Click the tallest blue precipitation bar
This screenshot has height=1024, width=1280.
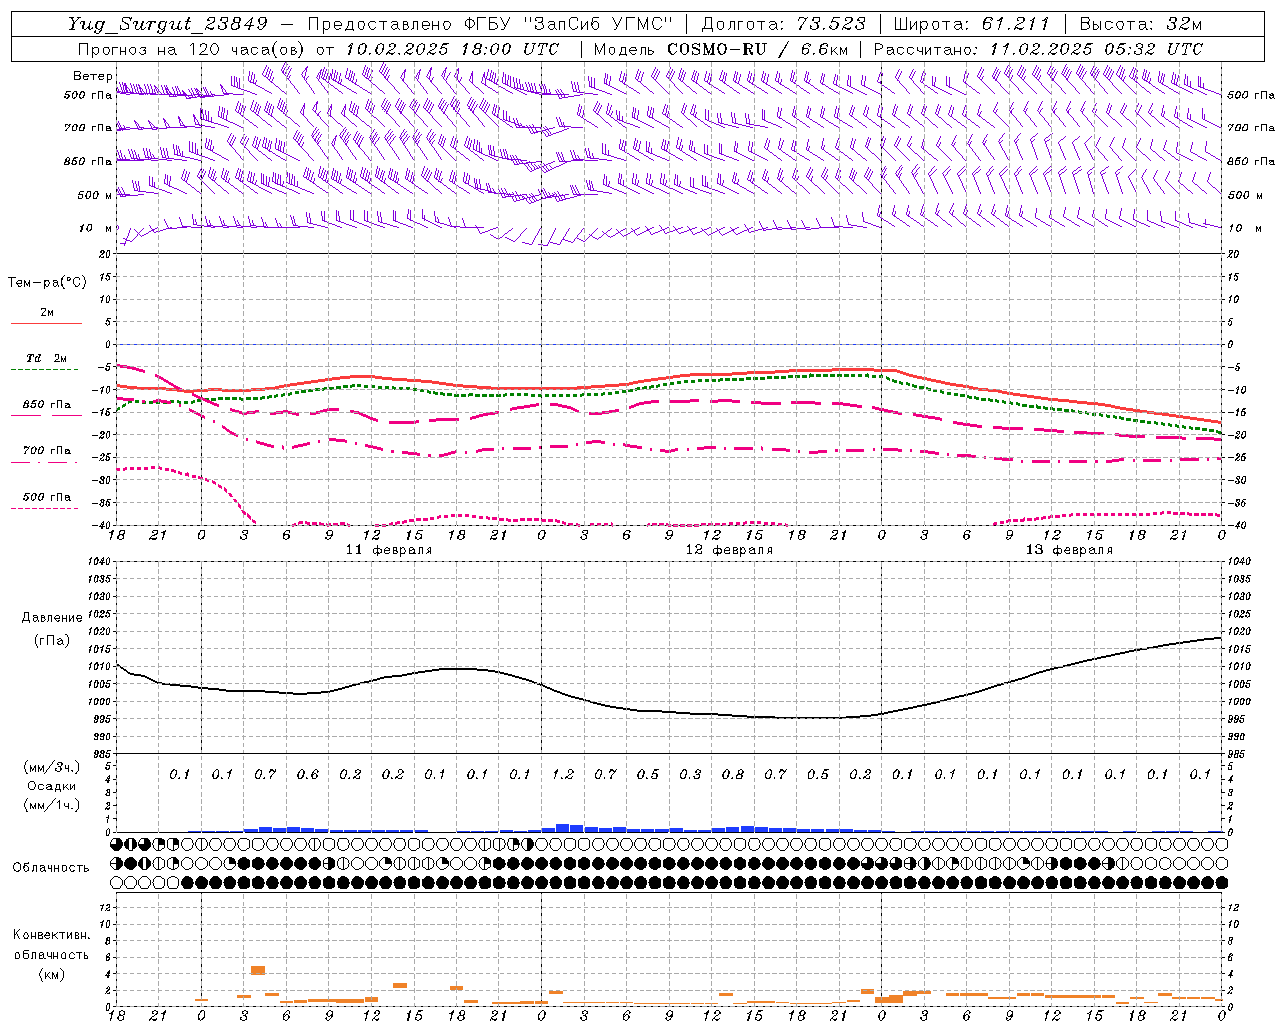[563, 828]
